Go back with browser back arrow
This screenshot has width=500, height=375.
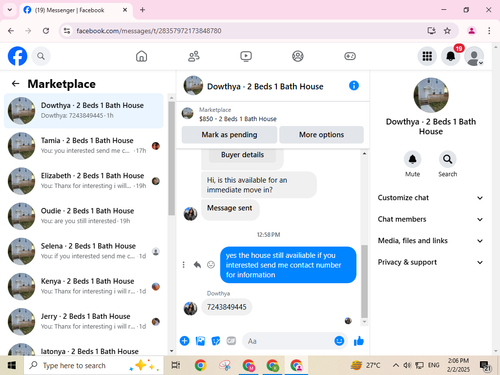[11, 31]
